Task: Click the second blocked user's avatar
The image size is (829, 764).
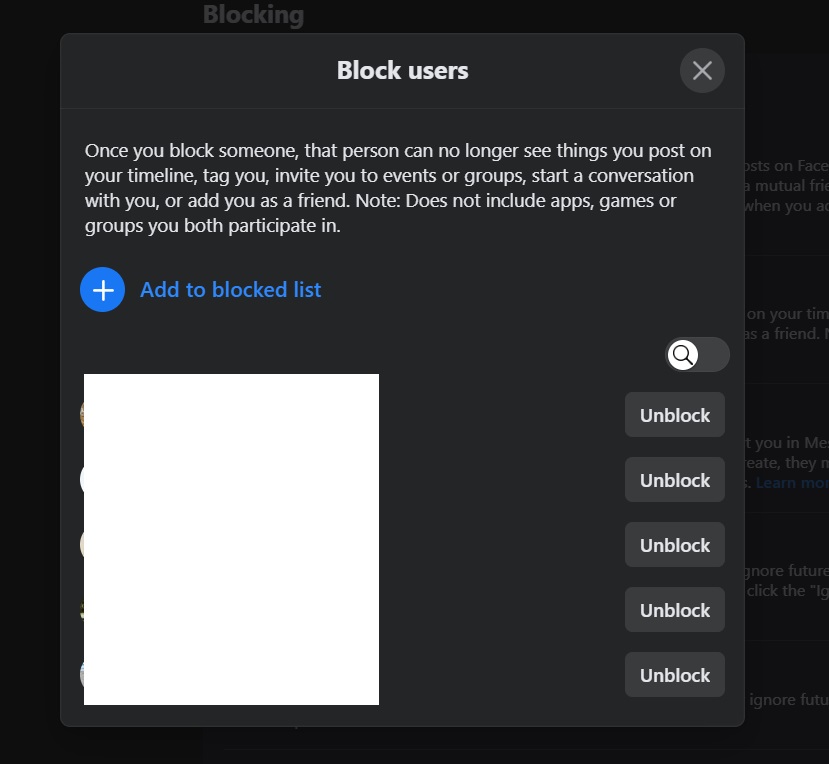Action: (x=88, y=479)
